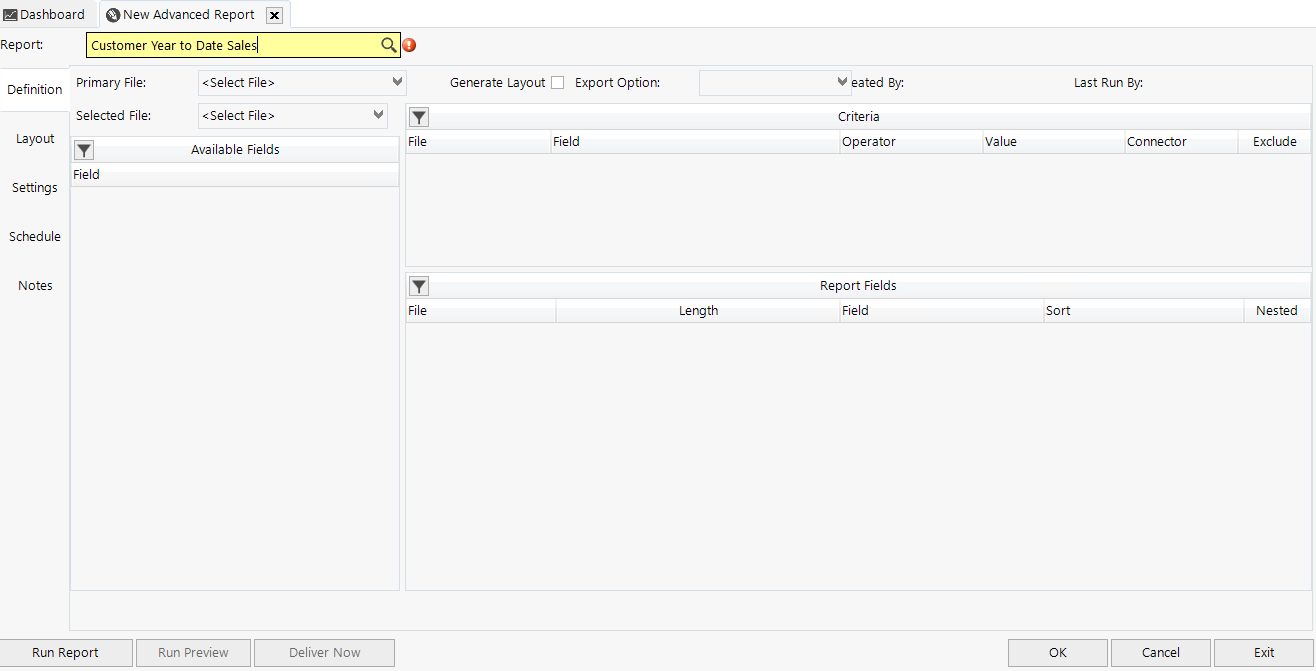Click inside the Report name input field

pyautogui.click(x=230, y=45)
